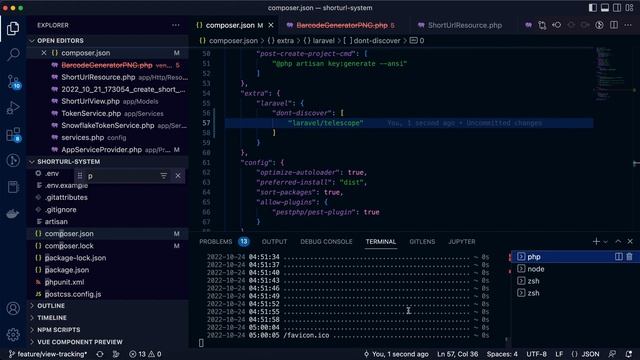Open notifications bell in status bar
Viewport: 640px width, 360px height.
click(629, 354)
